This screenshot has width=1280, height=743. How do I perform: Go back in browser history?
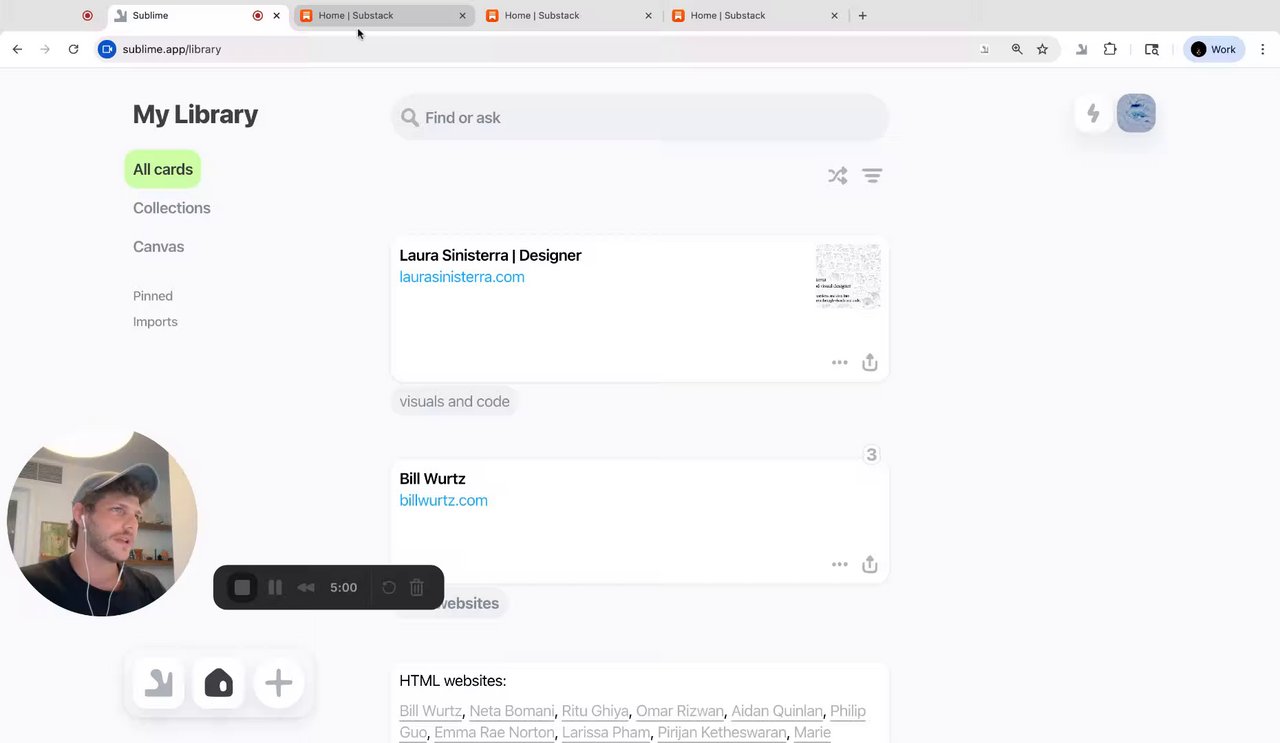pos(17,49)
